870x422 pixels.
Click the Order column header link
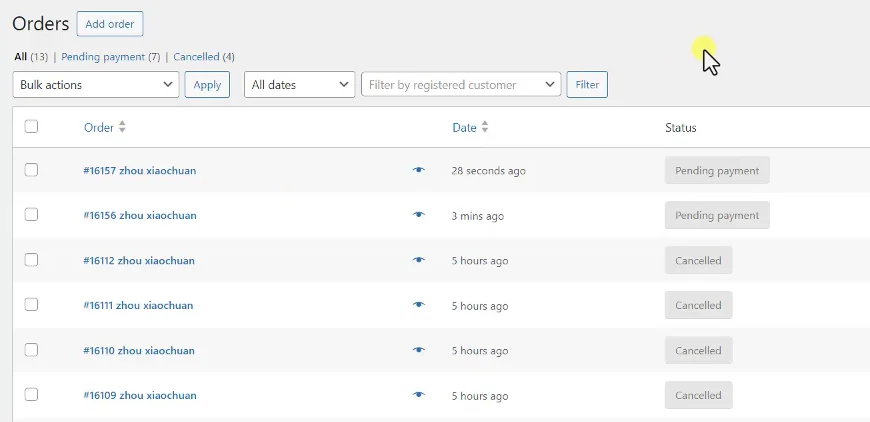(x=99, y=128)
